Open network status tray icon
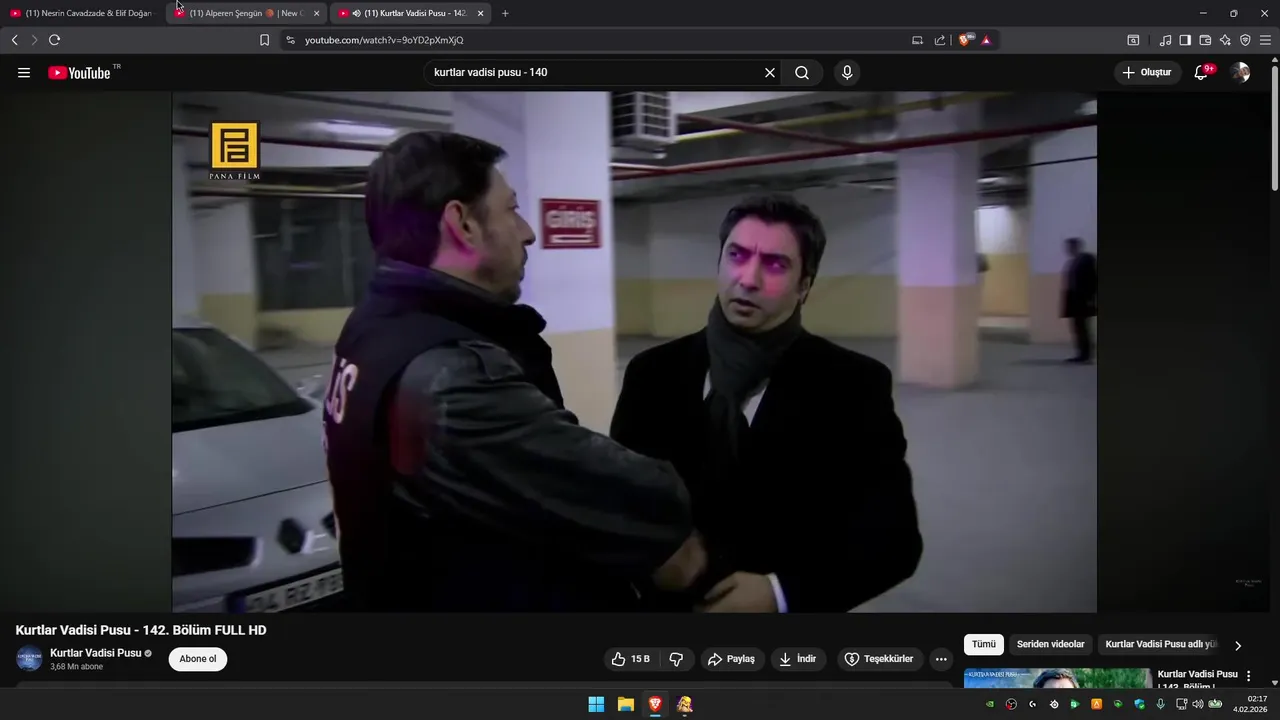 point(1182,704)
